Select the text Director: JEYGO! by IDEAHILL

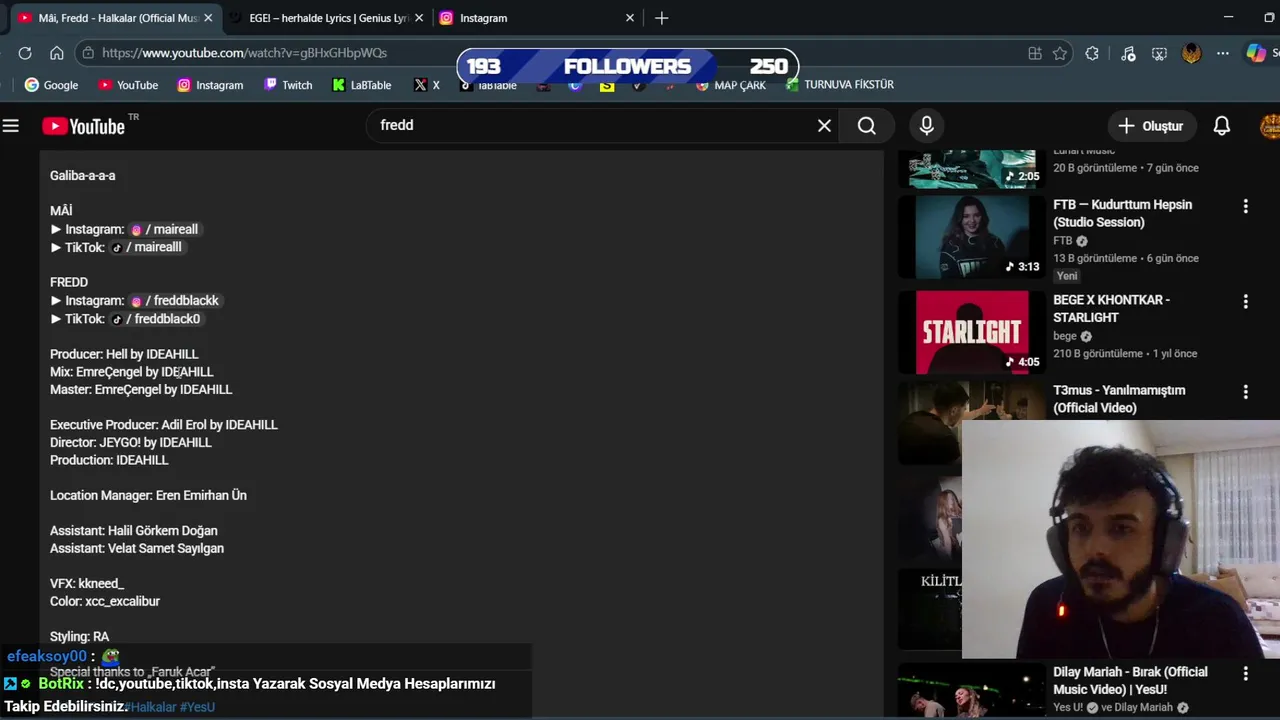click(x=131, y=442)
